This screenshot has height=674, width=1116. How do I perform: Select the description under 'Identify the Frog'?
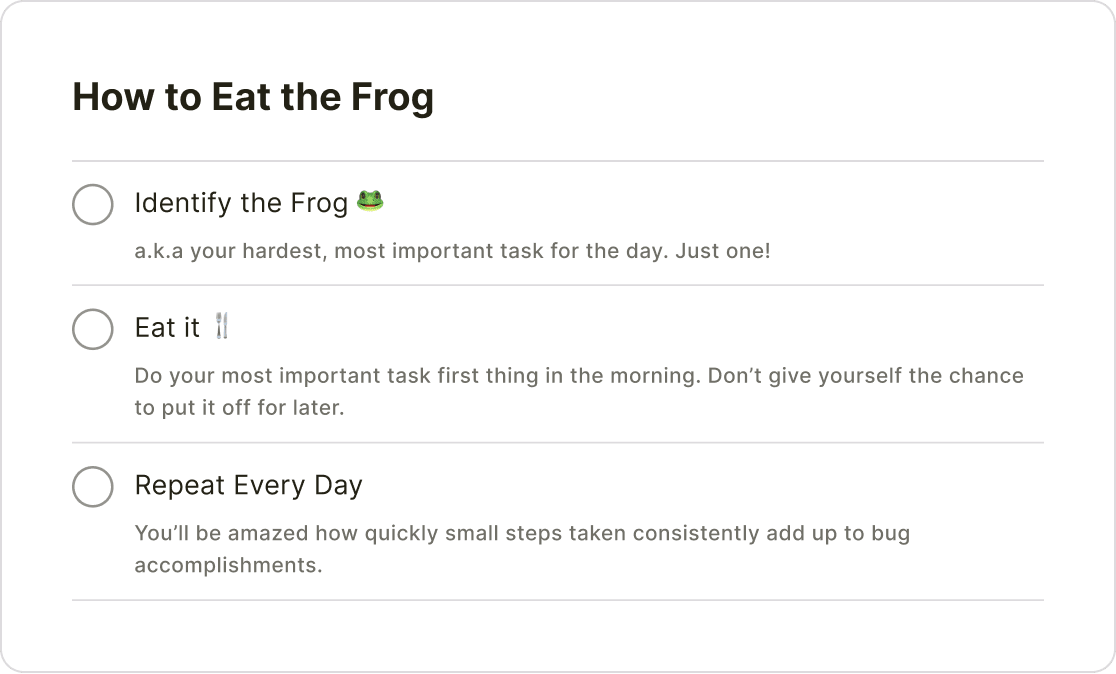tap(451, 251)
